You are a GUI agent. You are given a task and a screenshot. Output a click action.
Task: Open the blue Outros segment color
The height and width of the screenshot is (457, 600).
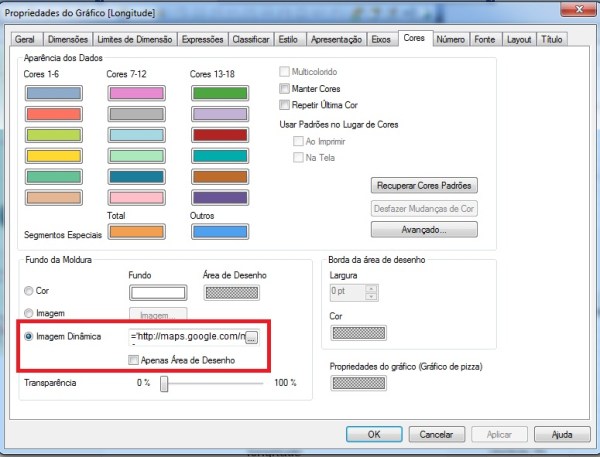[x=218, y=232]
